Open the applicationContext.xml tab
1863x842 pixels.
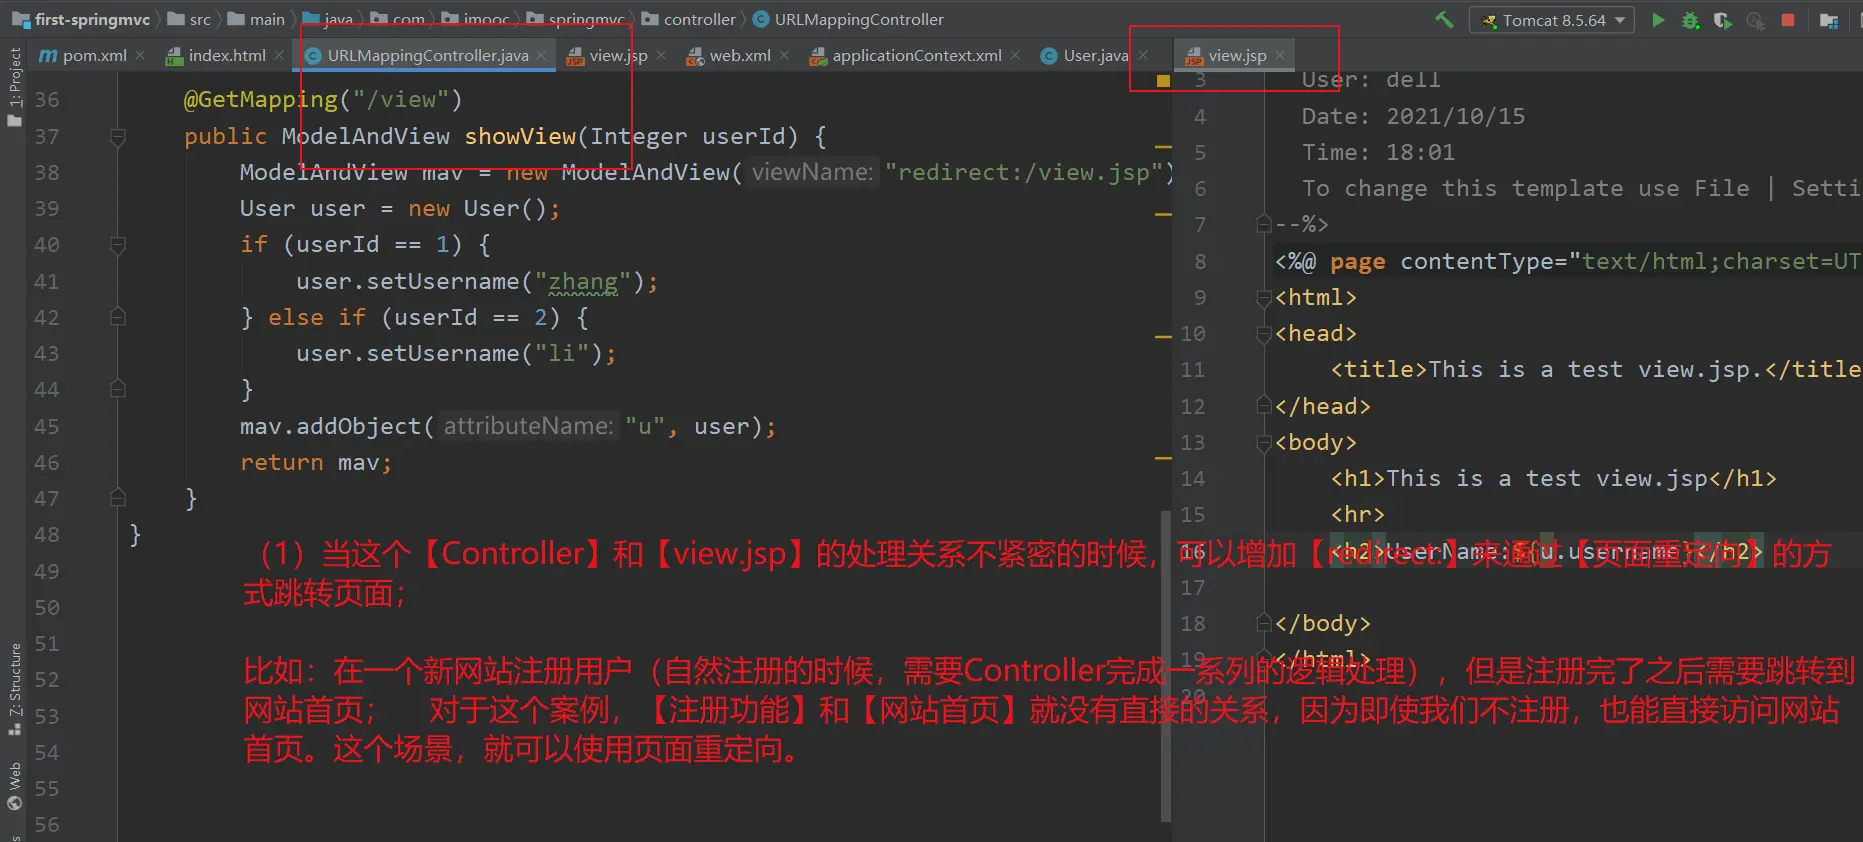pos(917,55)
